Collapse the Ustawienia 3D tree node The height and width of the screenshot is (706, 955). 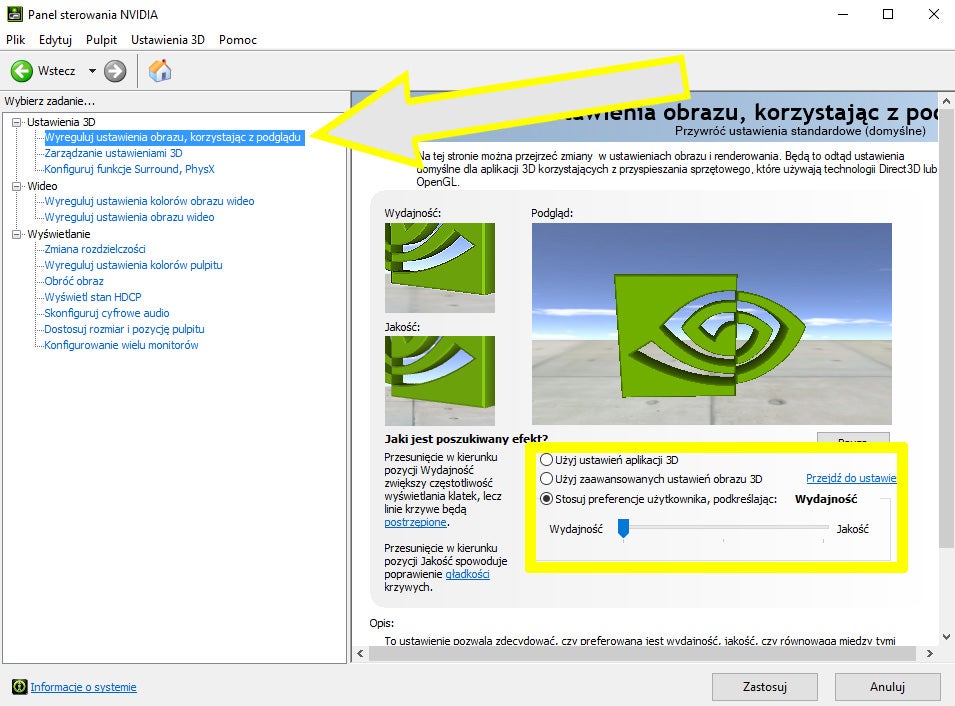tap(16, 122)
